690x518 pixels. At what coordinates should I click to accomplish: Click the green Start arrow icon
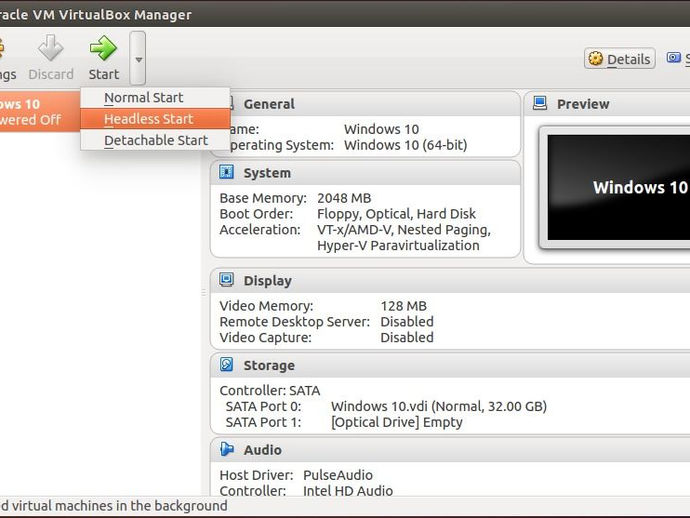click(103, 48)
